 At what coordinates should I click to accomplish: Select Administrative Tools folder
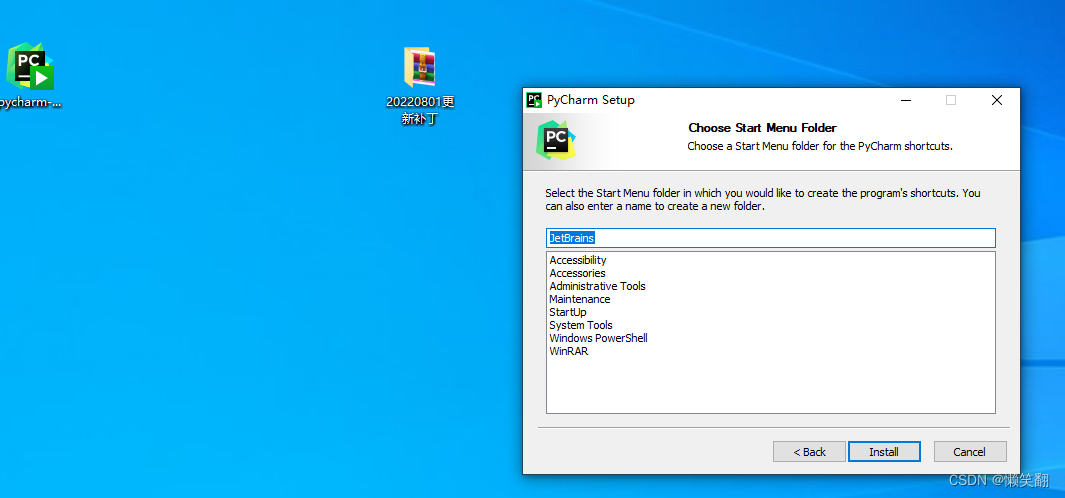[598, 286]
